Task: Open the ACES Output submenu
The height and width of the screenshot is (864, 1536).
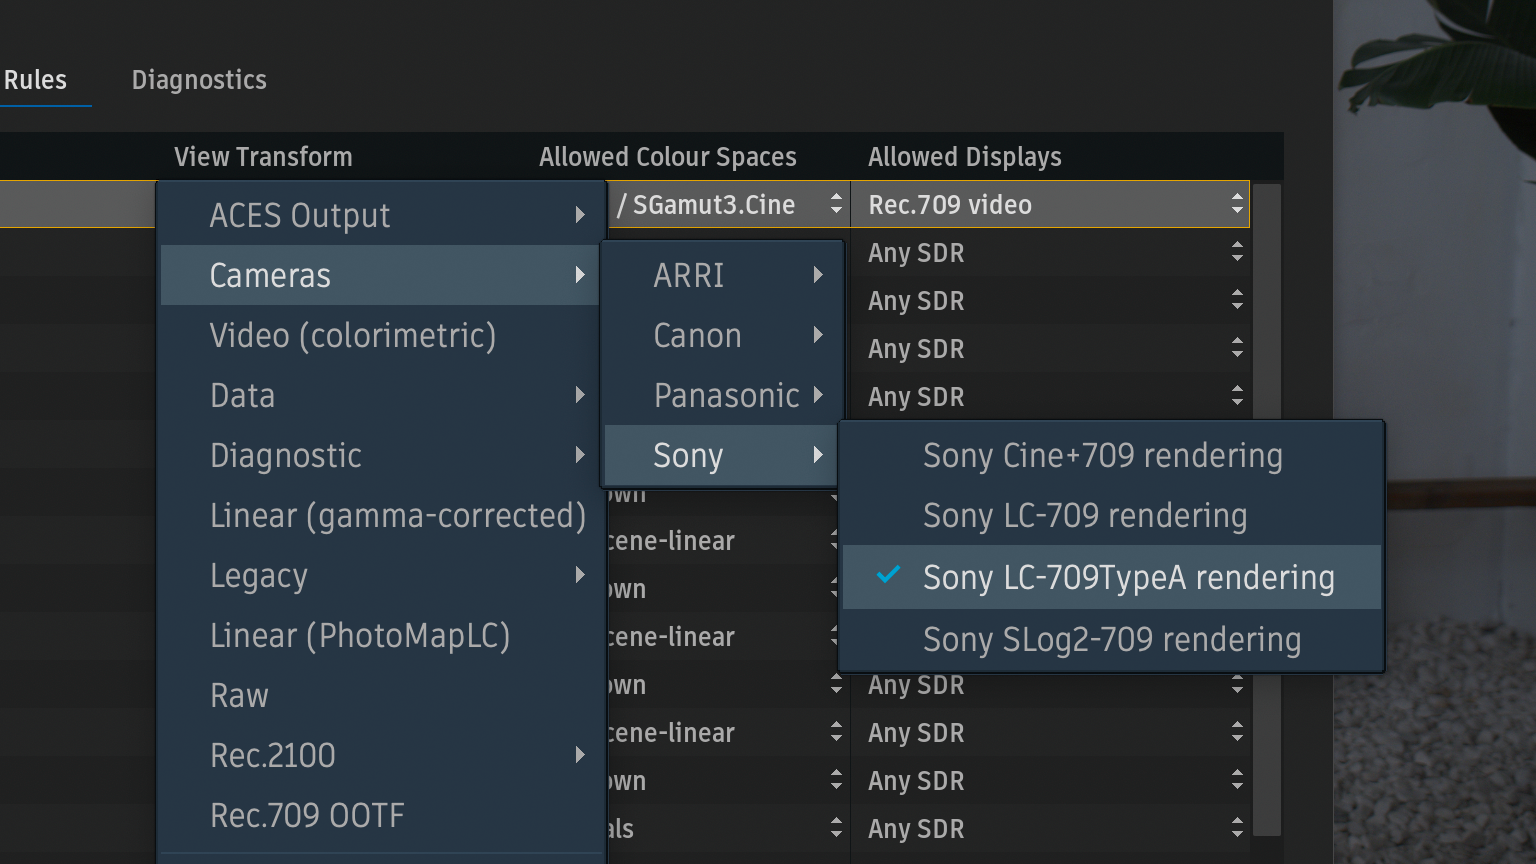Action: click(380, 215)
